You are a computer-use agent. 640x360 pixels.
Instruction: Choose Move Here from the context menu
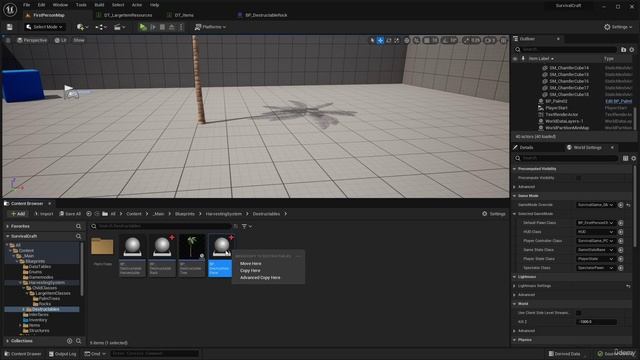[251, 264]
